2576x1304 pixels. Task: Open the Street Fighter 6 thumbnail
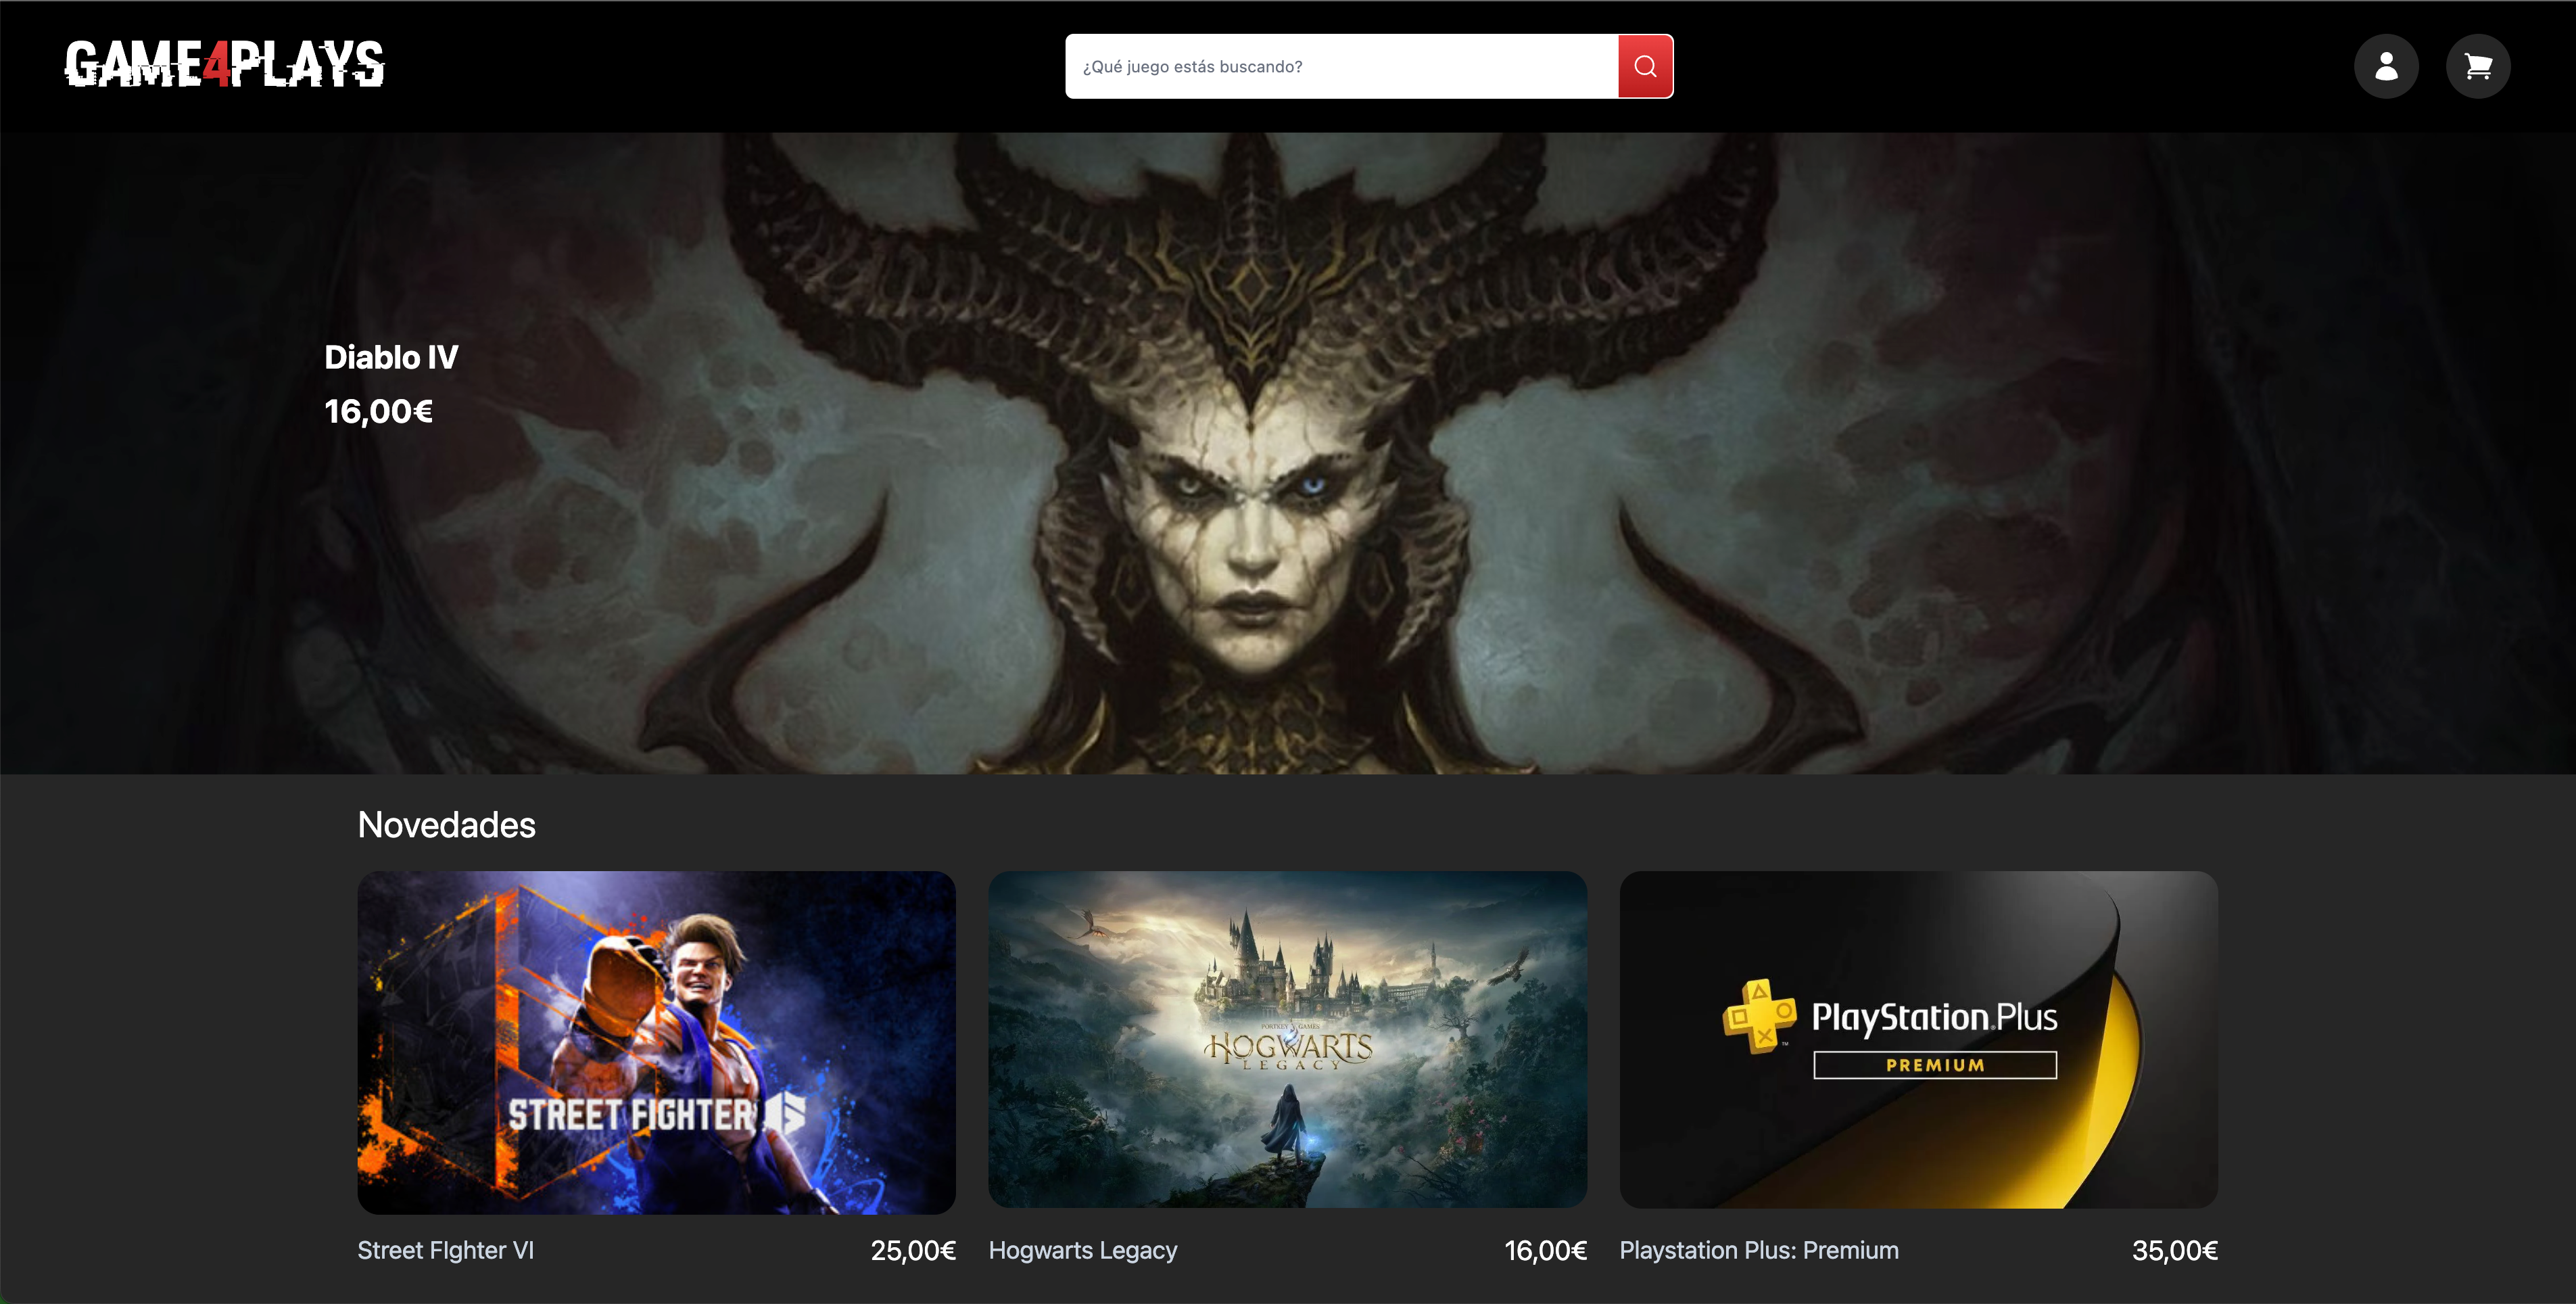(x=656, y=1042)
